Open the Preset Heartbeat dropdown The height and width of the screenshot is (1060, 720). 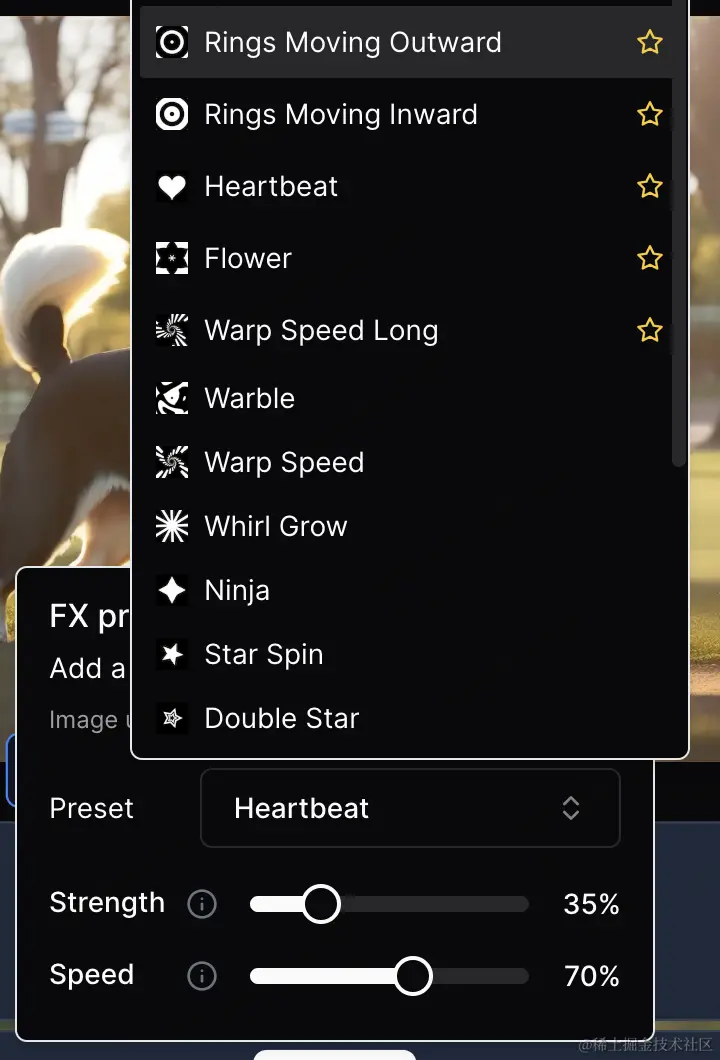pyautogui.click(x=410, y=808)
